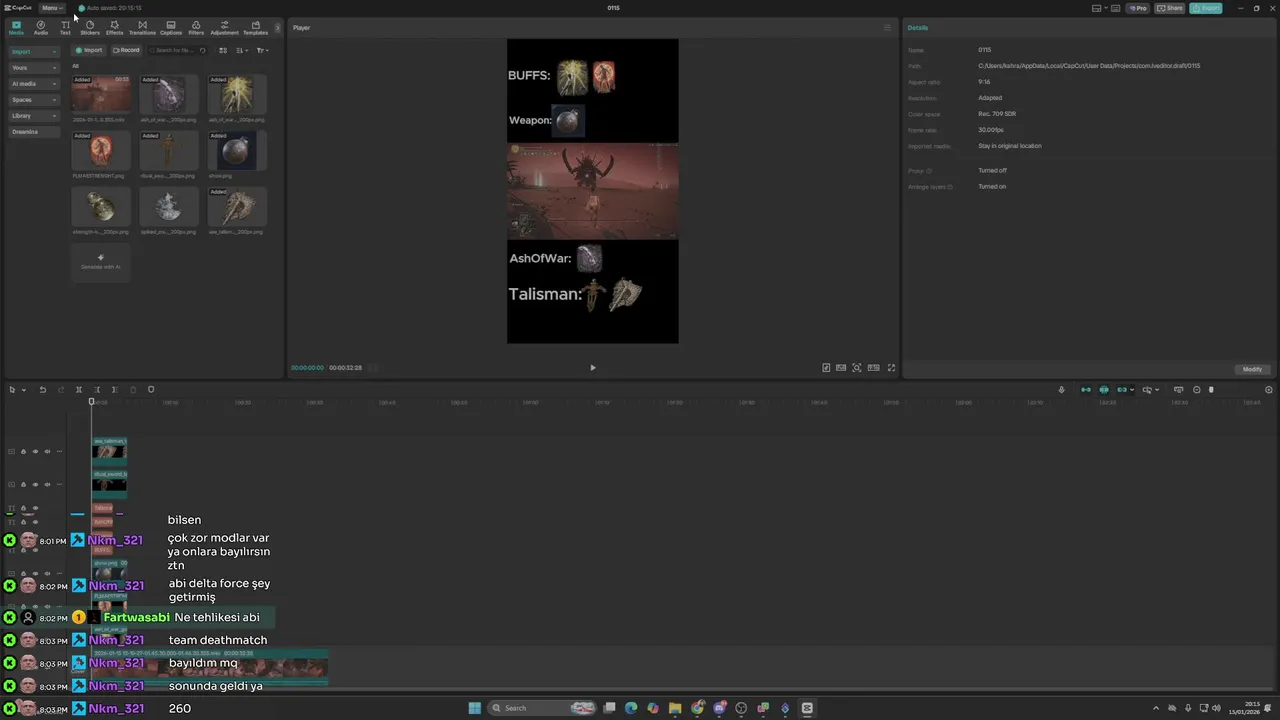Expand the Yours section
Screen dimensions: 1280x720
tap(35, 67)
